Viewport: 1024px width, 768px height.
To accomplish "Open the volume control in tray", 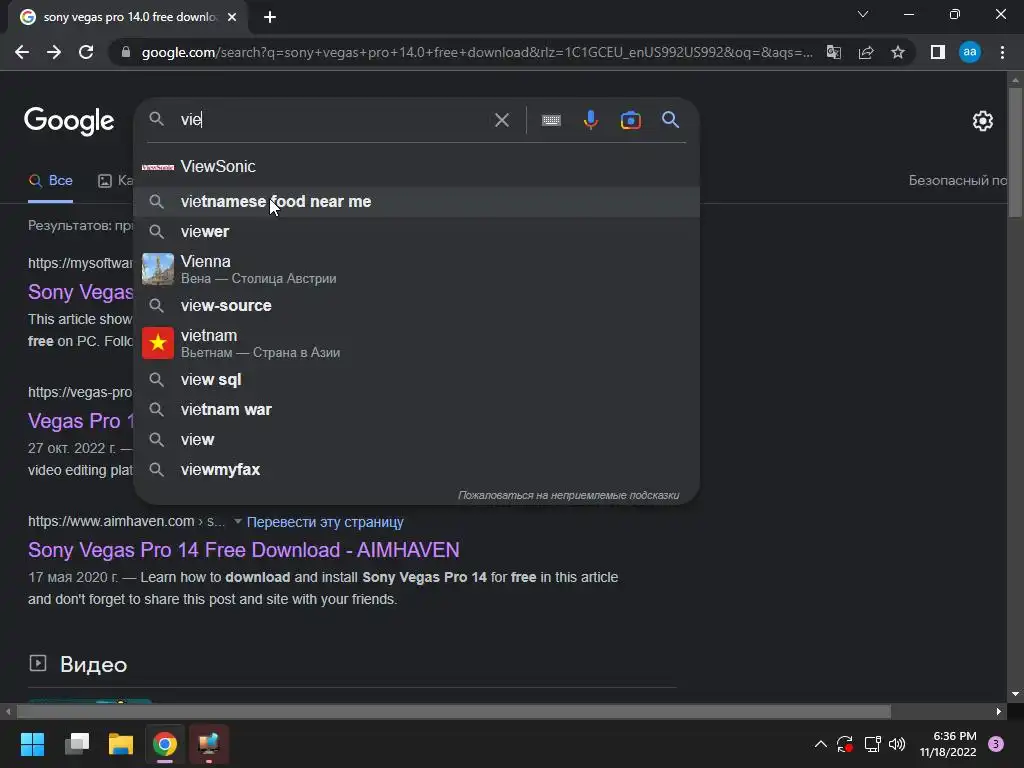I will click(897, 744).
